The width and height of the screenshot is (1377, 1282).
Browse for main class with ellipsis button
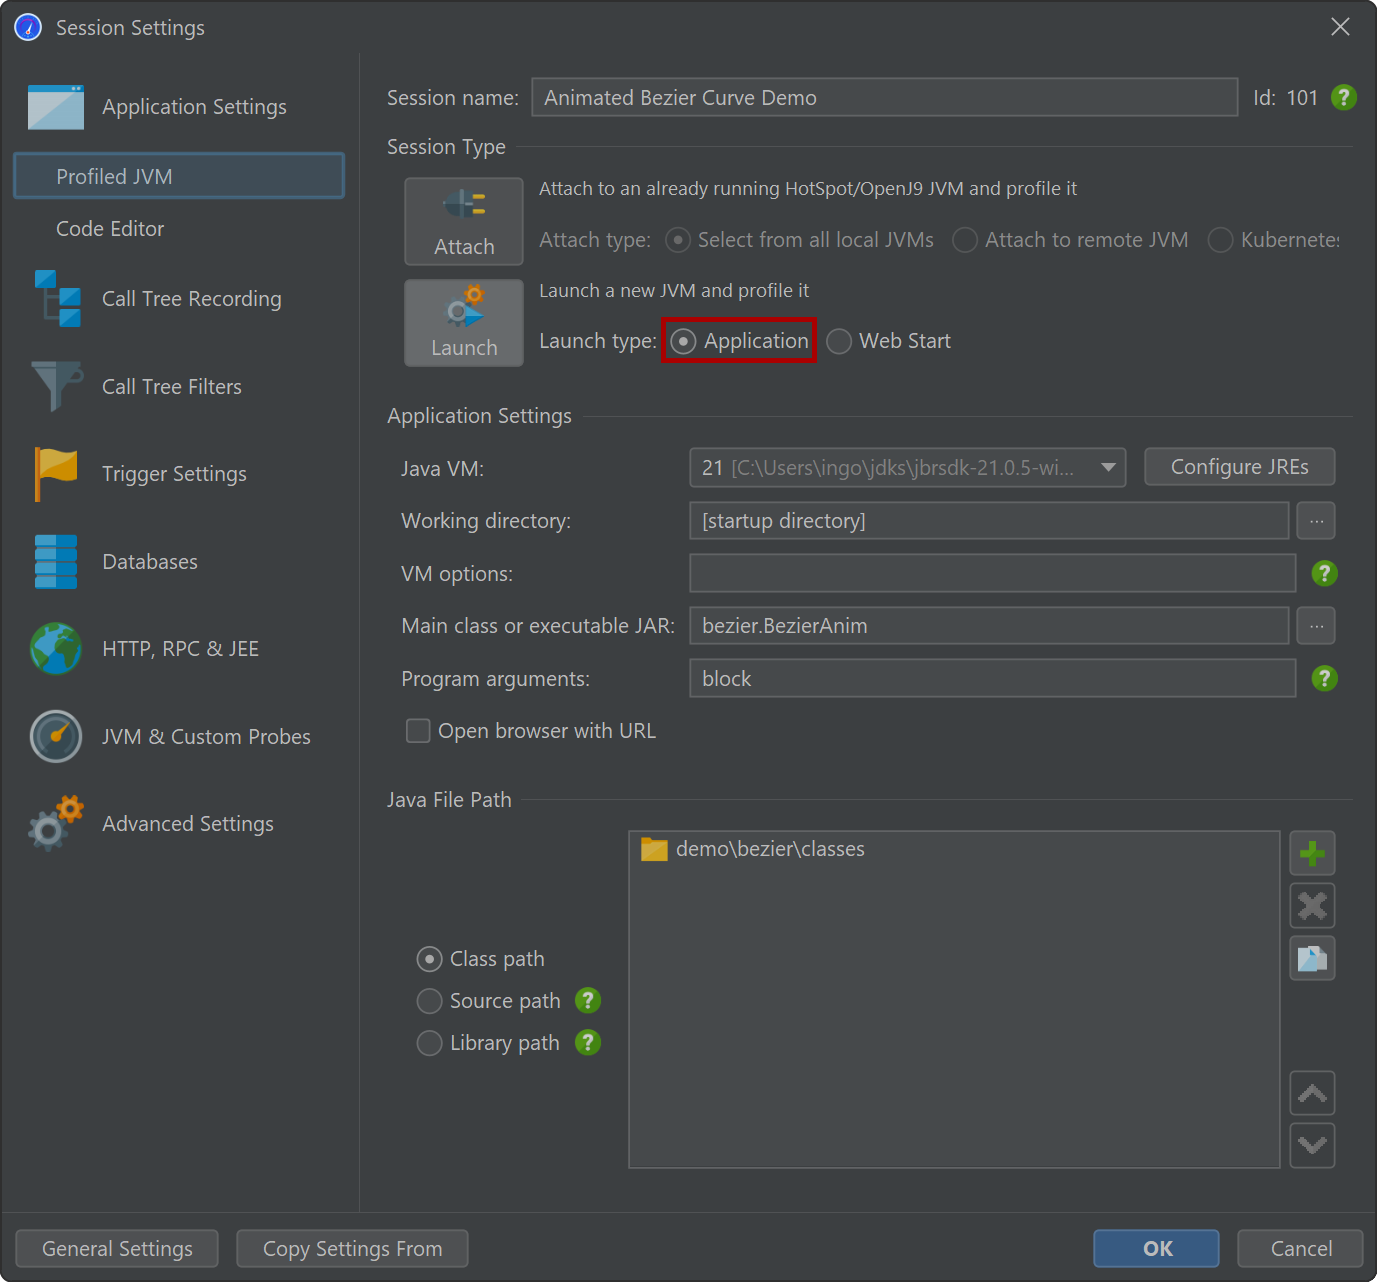coord(1316,626)
